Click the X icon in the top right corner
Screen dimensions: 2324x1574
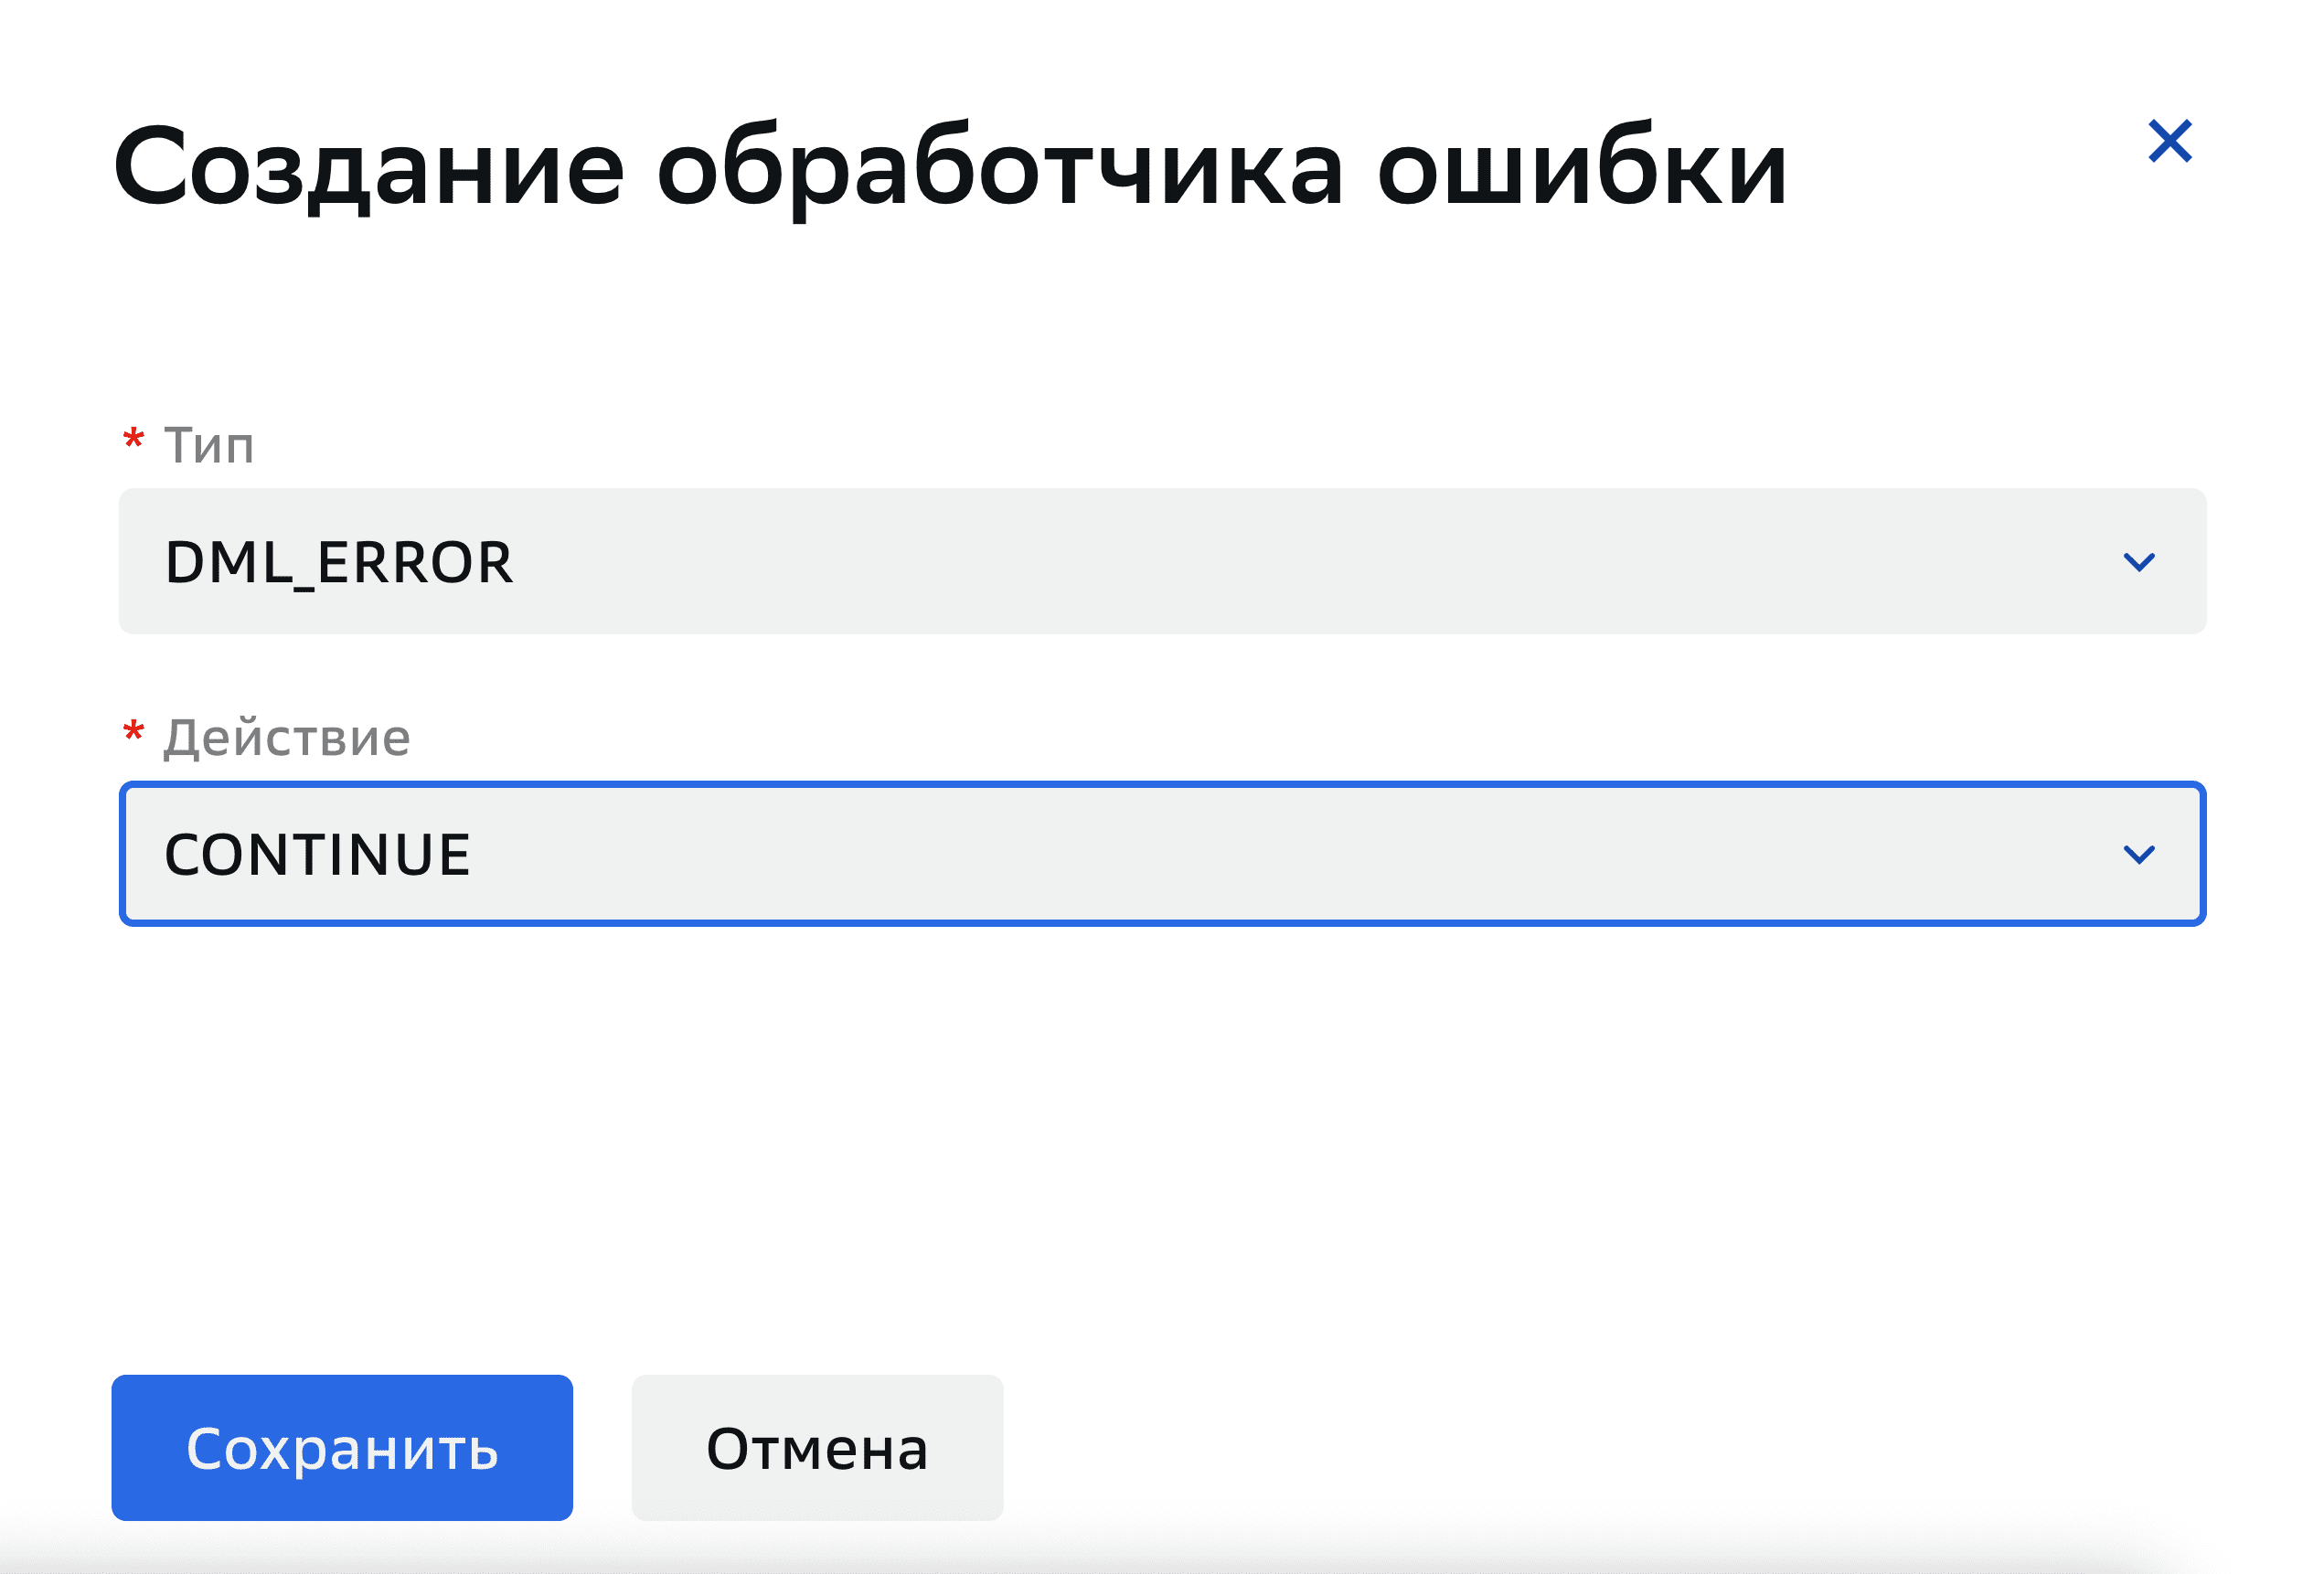click(2172, 143)
